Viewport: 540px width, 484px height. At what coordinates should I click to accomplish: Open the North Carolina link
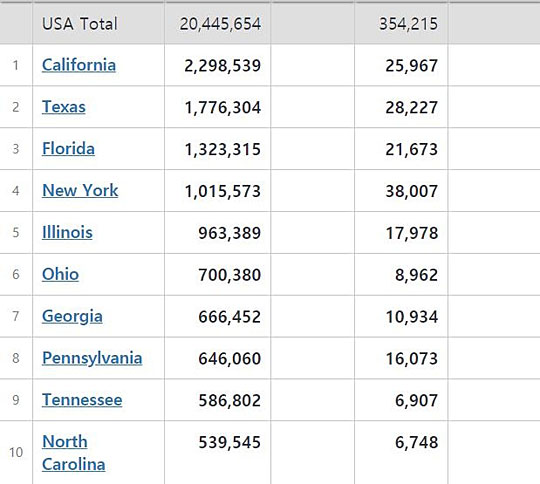coord(74,453)
